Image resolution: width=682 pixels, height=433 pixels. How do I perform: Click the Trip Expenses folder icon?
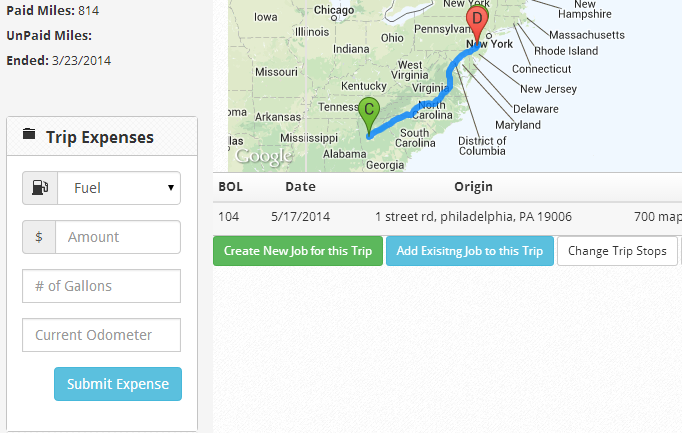pos(29,136)
